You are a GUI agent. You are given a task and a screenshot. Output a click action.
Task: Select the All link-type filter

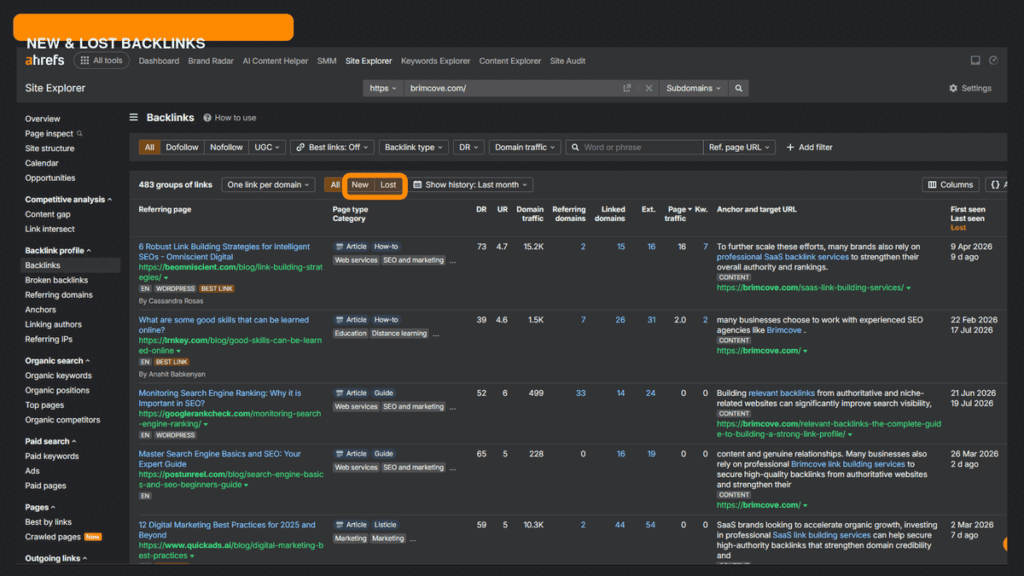coord(150,148)
